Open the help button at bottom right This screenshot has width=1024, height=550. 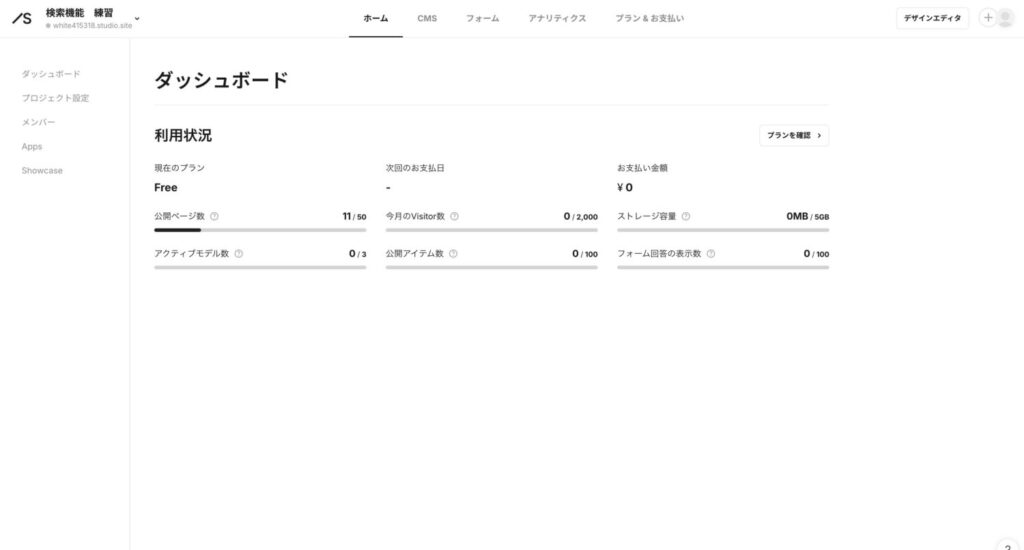point(1007,543)
